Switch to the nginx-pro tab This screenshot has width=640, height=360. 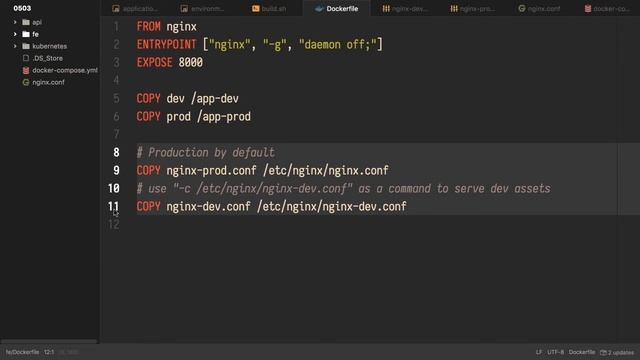pyautogui.click(x=473, y=9)
